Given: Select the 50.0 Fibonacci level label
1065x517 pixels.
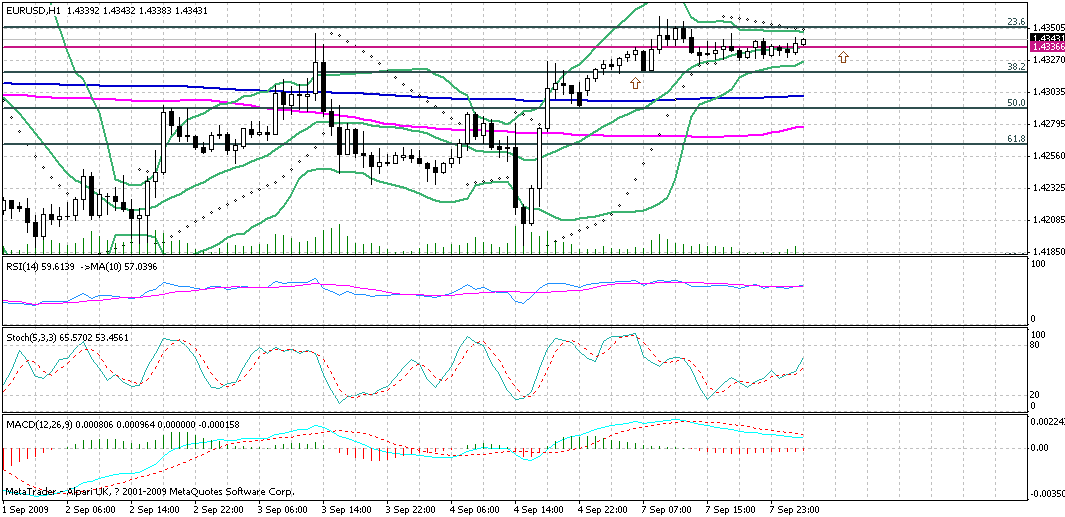Looking at the screenshot, I should tap(1016, 103).
